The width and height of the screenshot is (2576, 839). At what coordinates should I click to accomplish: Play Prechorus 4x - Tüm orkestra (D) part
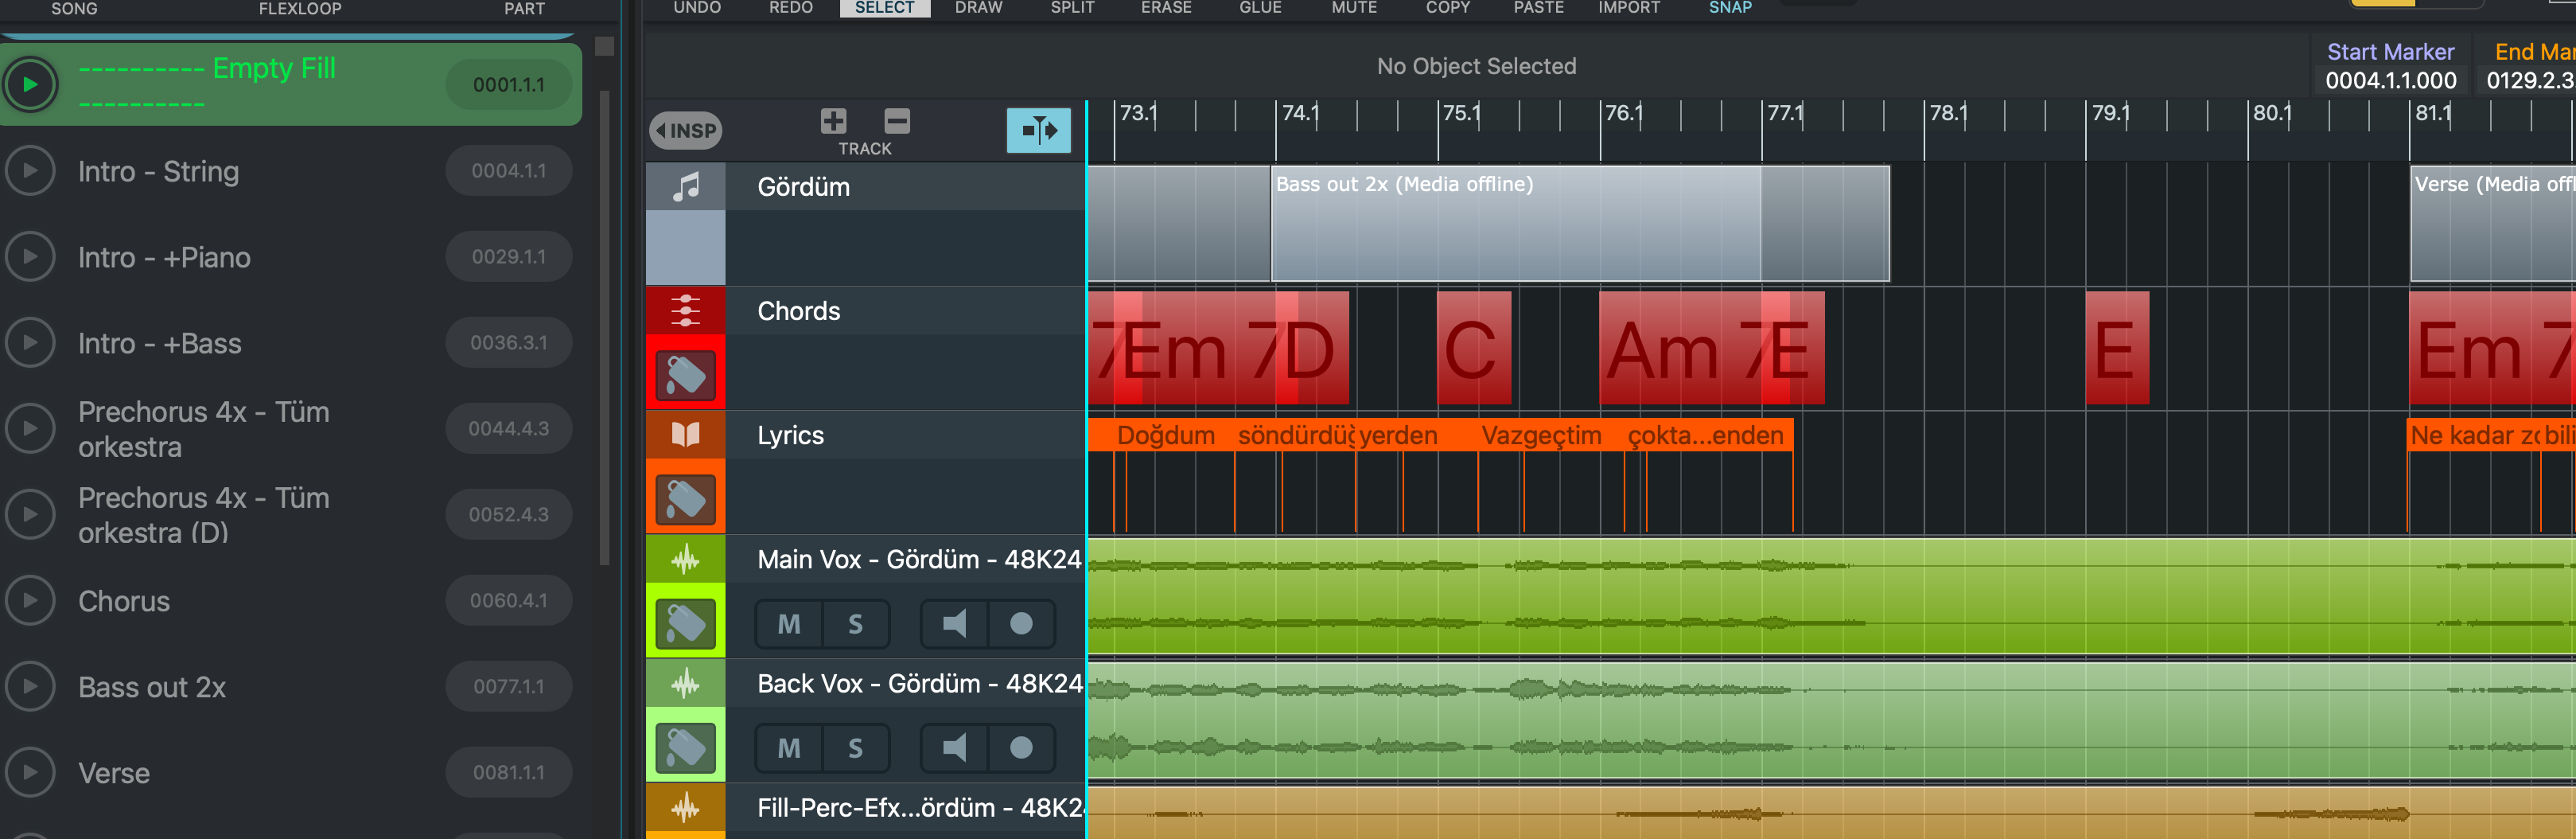point(30,515)
